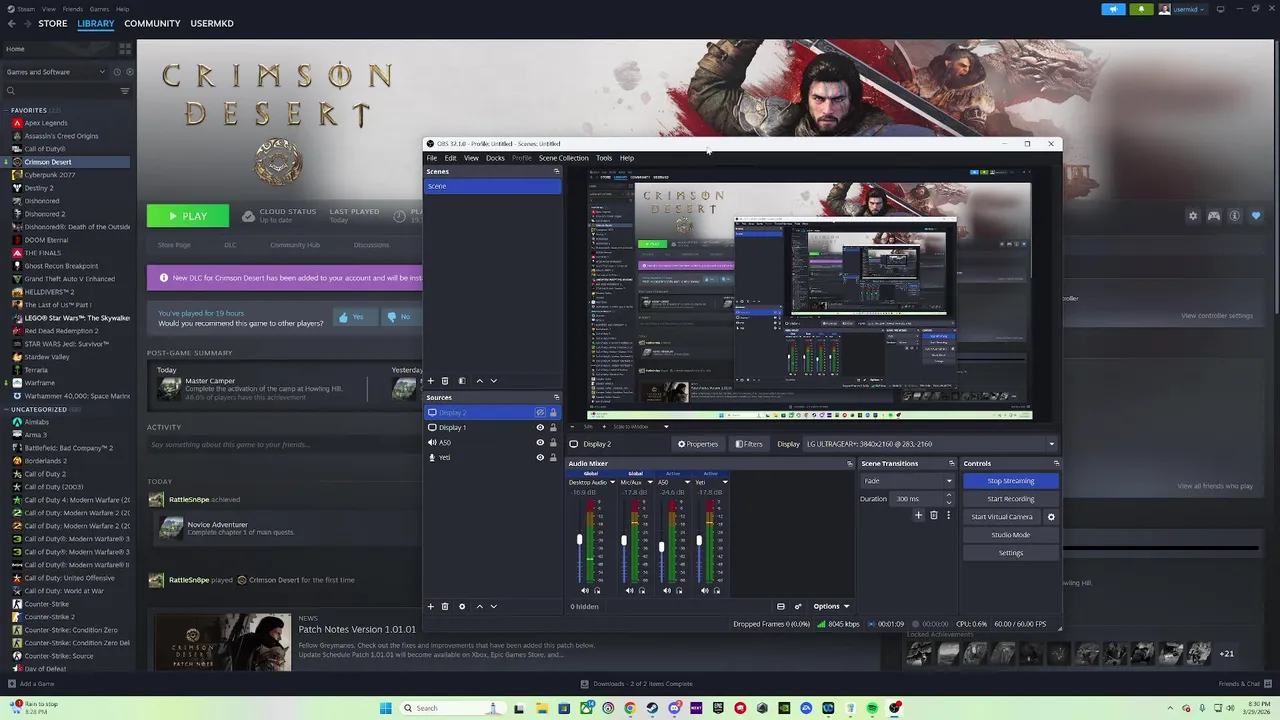Viewport: 1280px width, 720px height.
Task: Undock the Scenes panel icon
Action: [556, 171]
